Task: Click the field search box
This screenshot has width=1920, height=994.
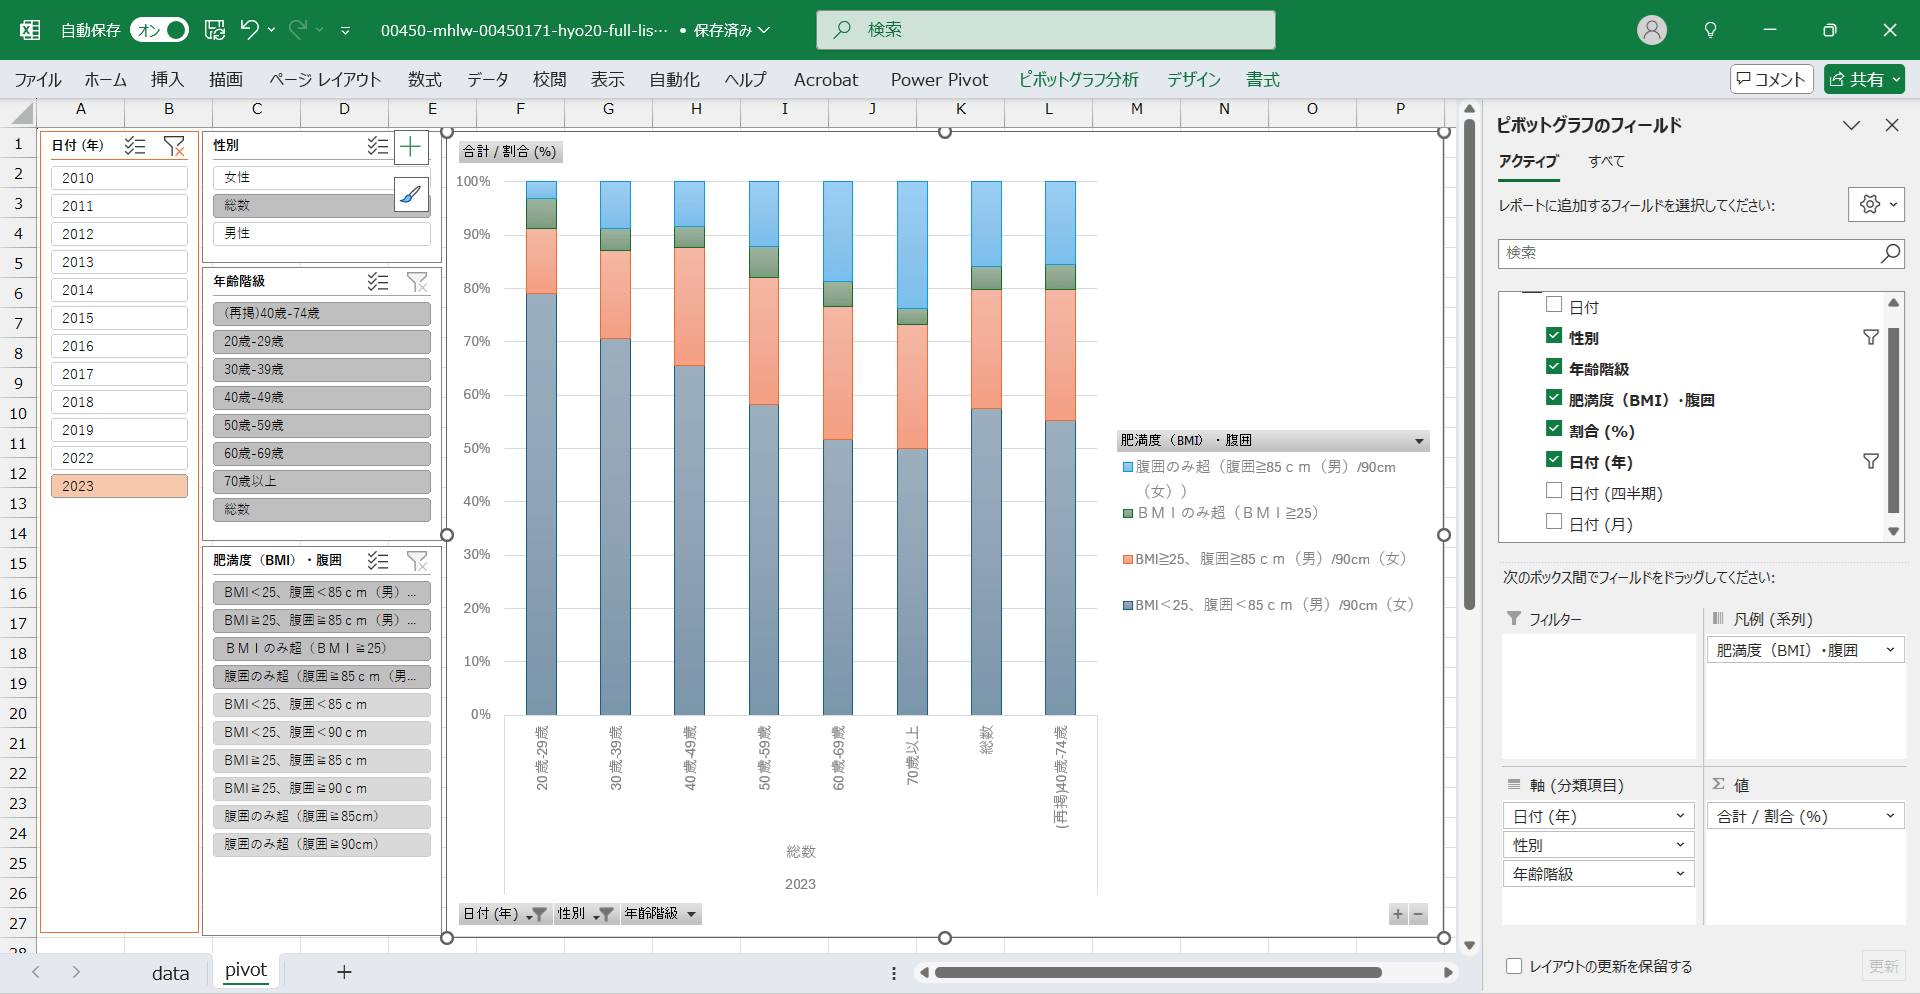Action: (1690, 254)
